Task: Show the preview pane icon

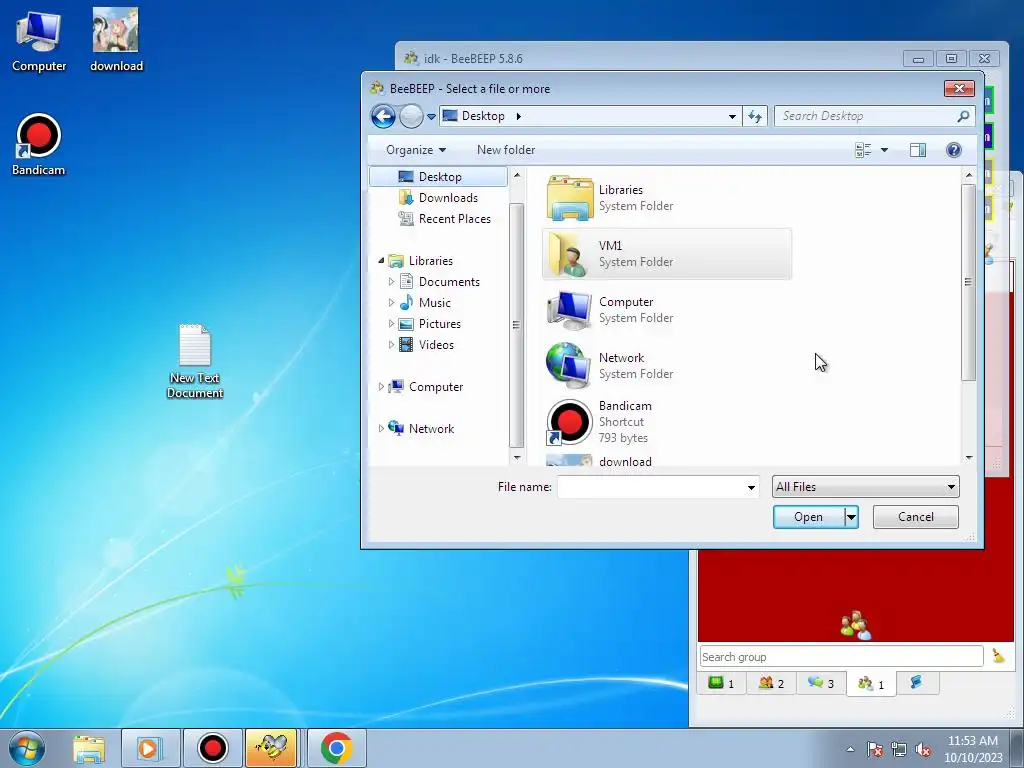Action: tap(918, 150)
